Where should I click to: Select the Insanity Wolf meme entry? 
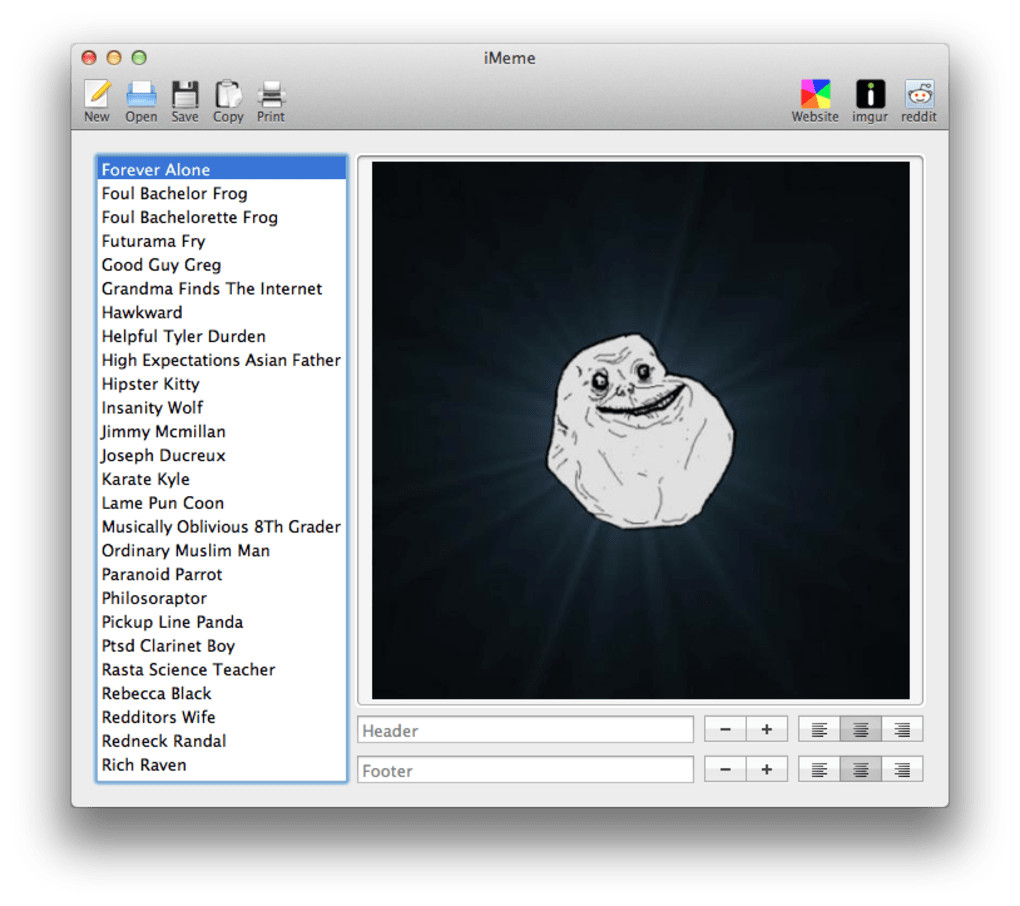click(152, 408)
